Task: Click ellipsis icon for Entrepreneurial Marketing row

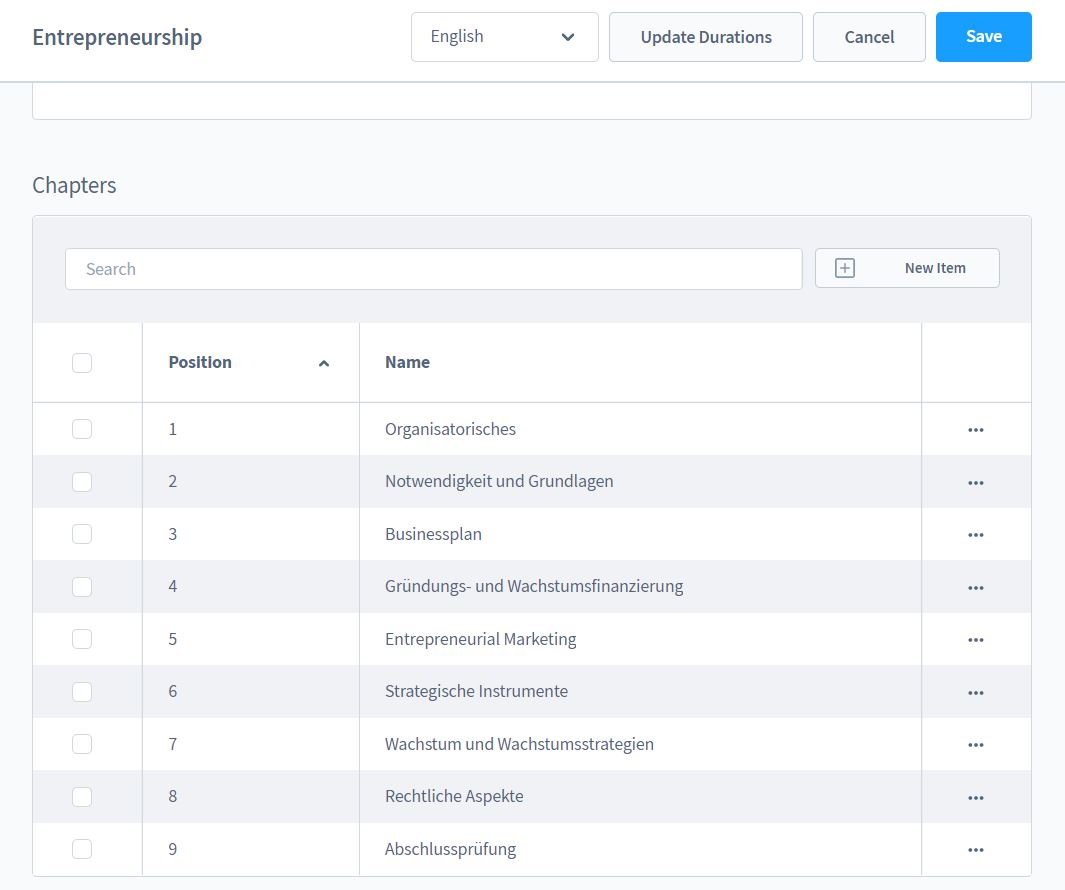Action: [x=976, y=640]
